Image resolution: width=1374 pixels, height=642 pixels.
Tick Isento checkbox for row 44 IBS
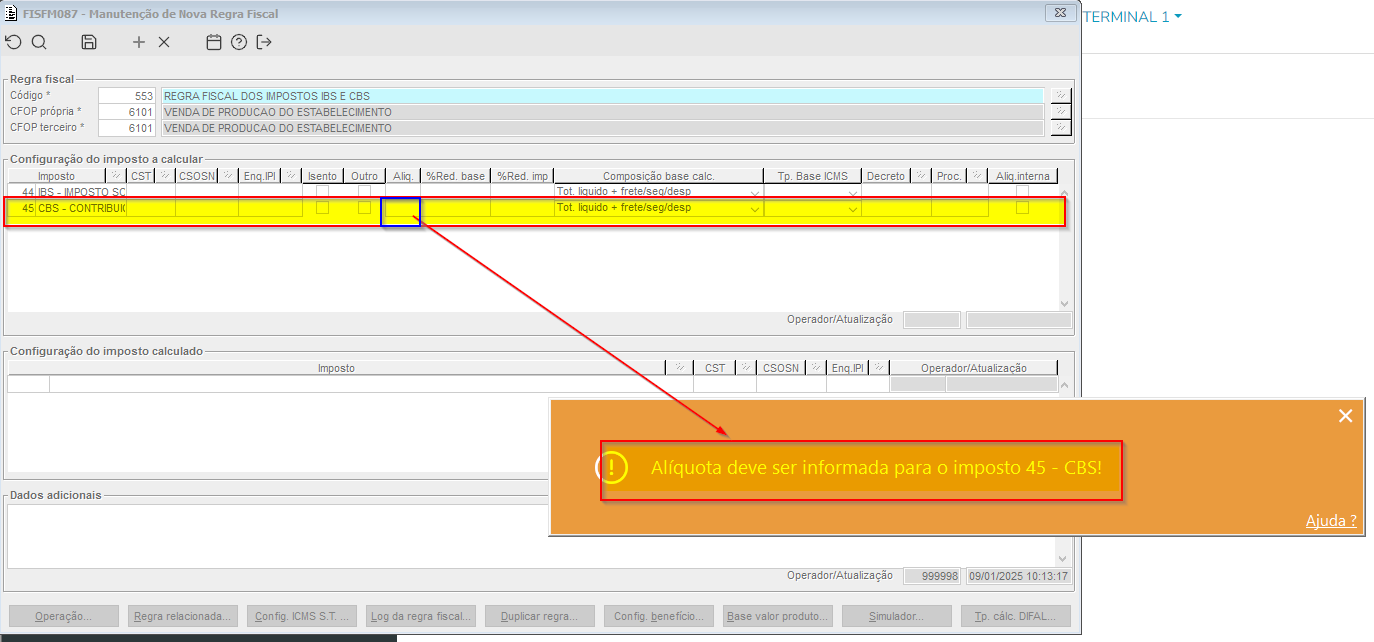tap(322, 191)
